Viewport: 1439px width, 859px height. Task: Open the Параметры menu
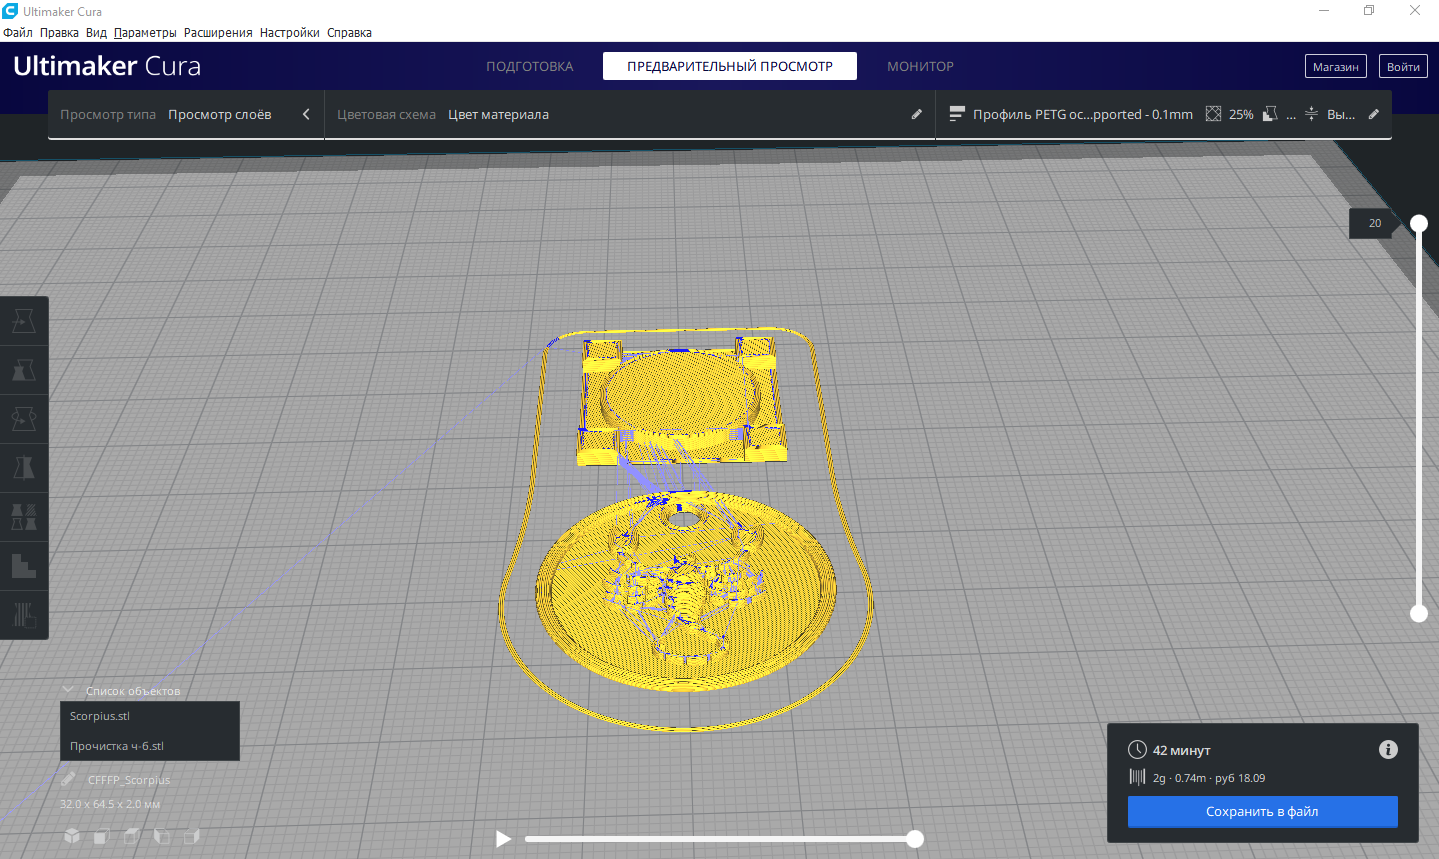click(x=145, y=32)
